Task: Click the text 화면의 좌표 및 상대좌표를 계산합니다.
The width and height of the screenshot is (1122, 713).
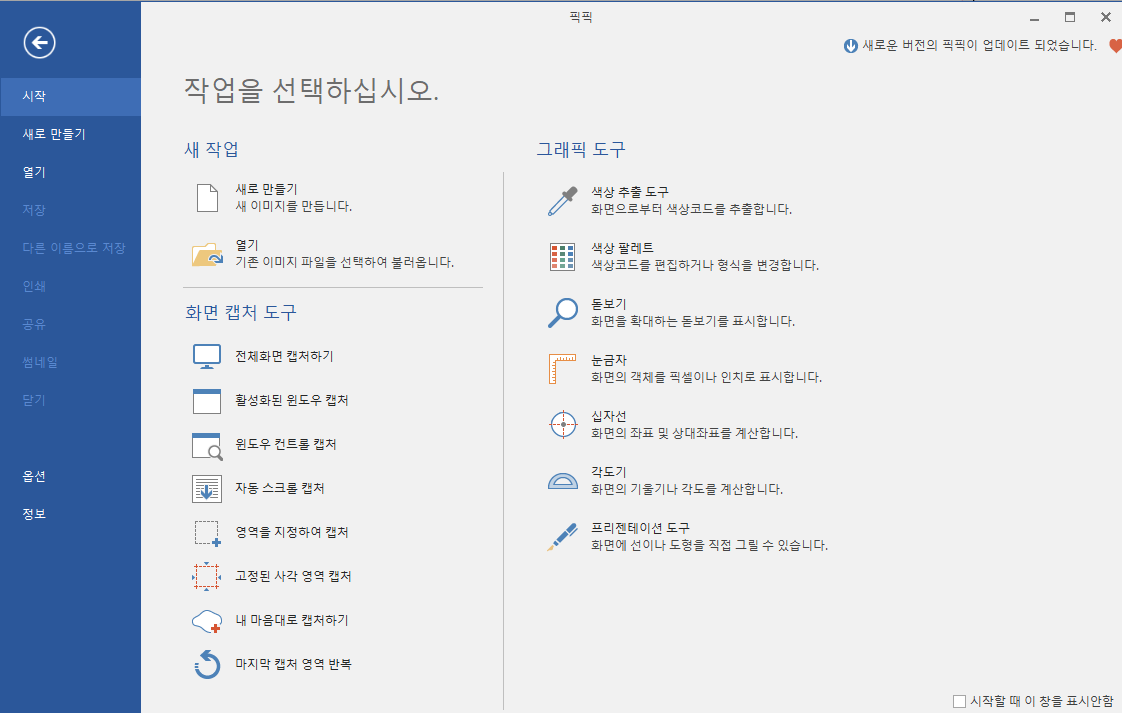Action: coord(694,434)
